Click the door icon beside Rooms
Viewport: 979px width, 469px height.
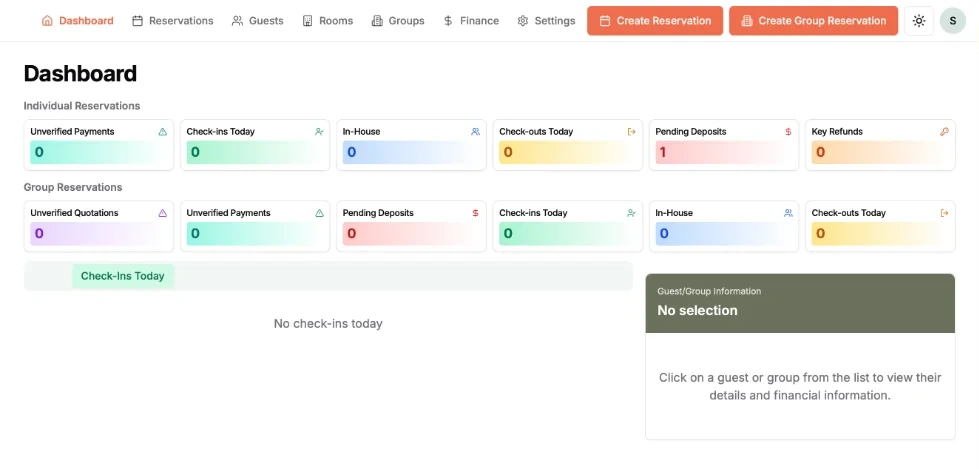[307, 21]
